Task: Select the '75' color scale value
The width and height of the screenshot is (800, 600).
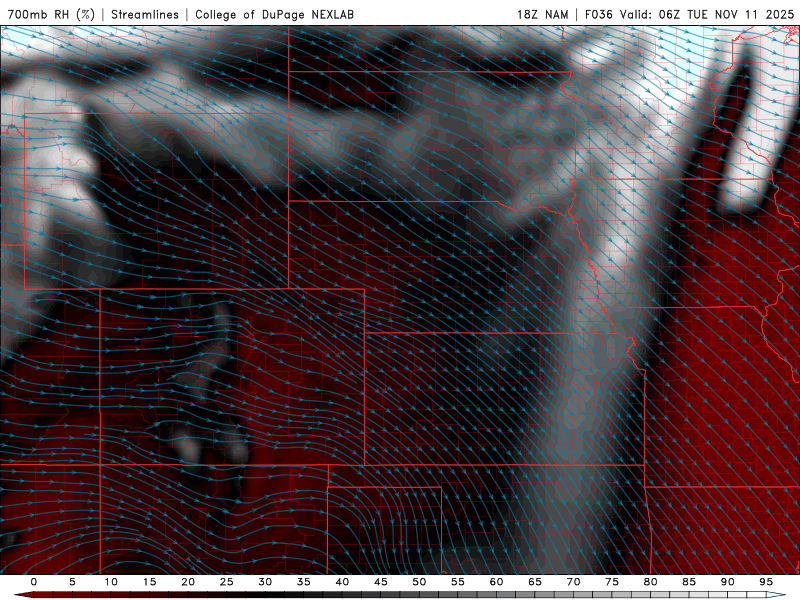Action: point(612,582)
